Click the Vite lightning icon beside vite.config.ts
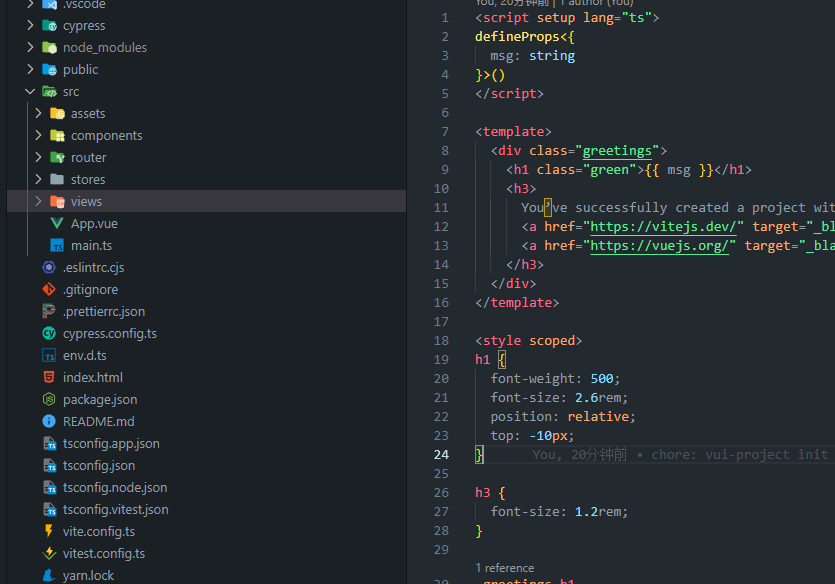835x584 pixels. click(49, 531)
